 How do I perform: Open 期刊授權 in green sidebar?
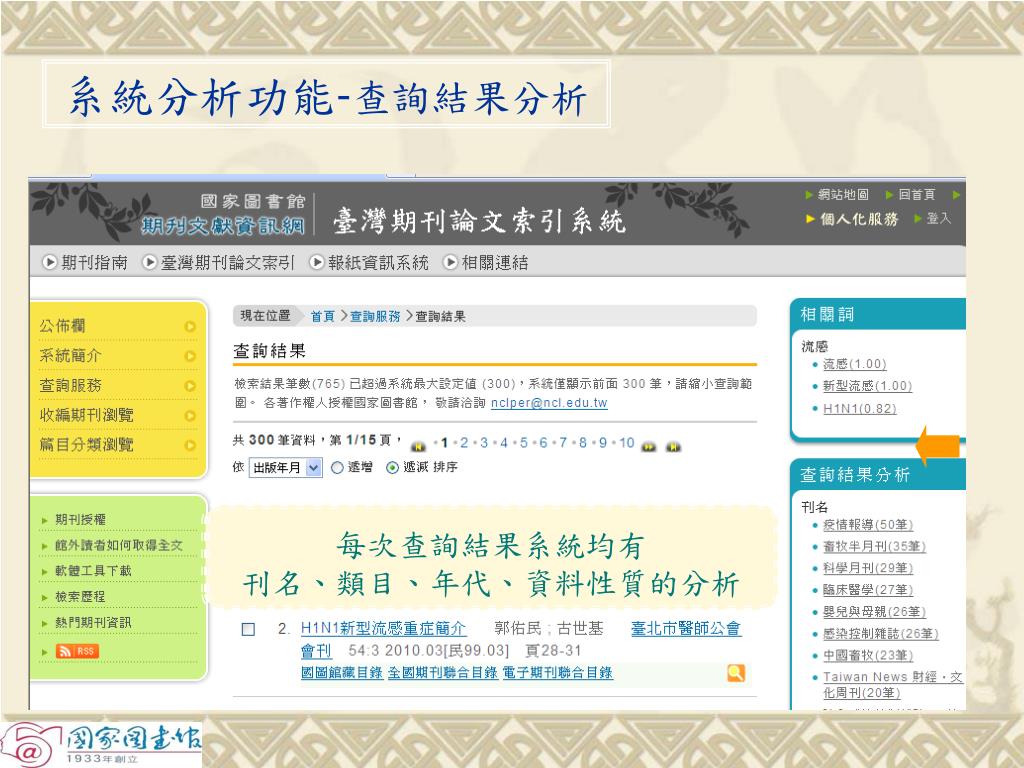tap(80, 519)
